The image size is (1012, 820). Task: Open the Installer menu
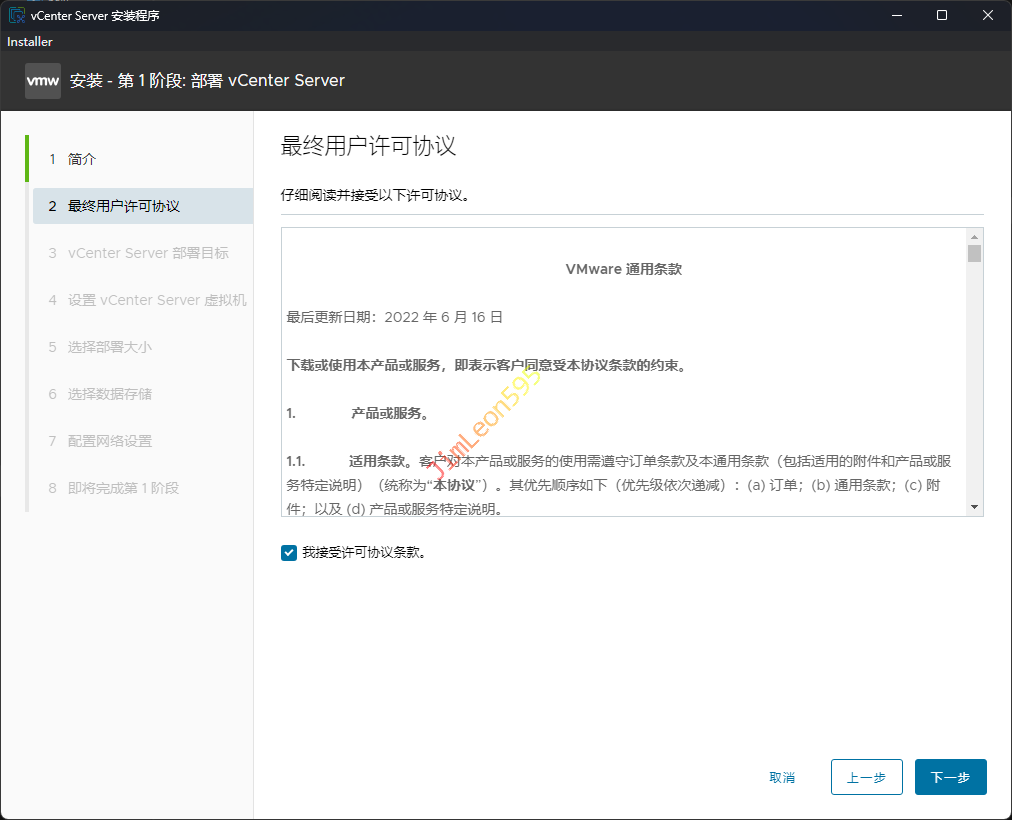point(30,42)
